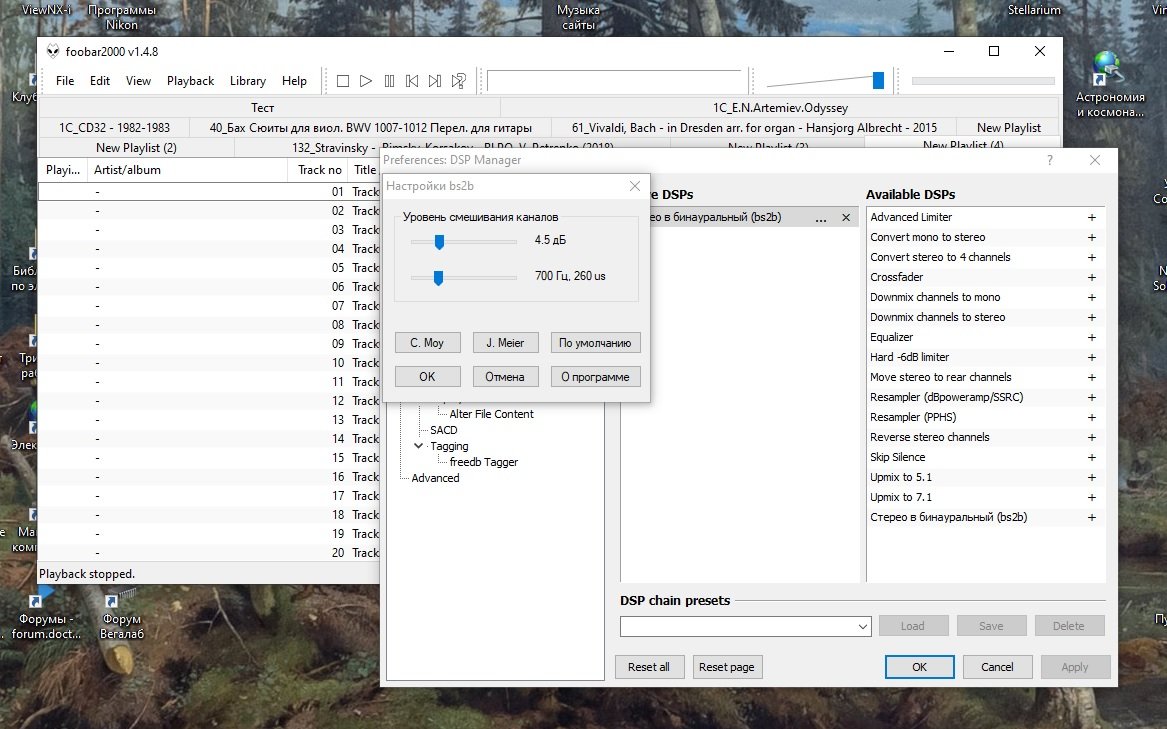Add Reverse stereo channels DSP
Screen dimensions: 1167x729
(1092, 438)
